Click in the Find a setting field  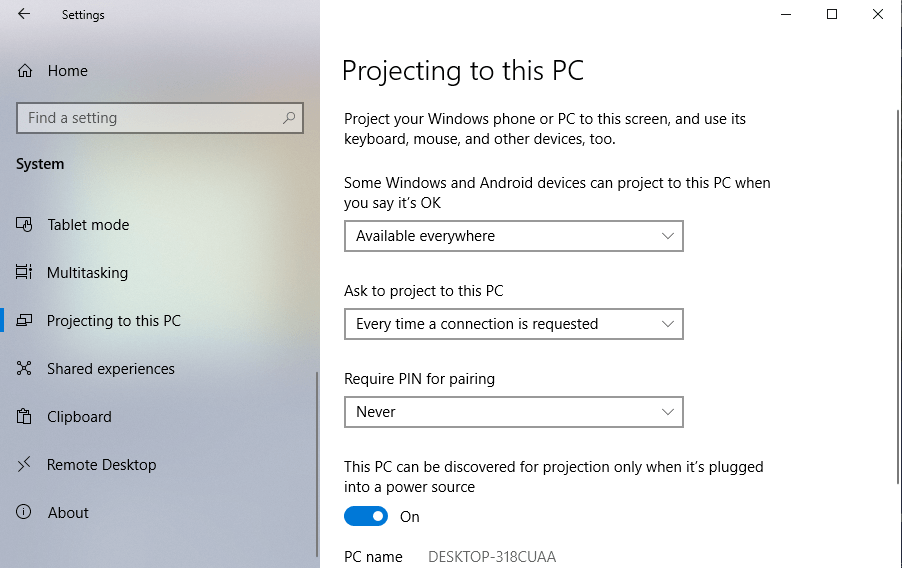click(x=160, y=118)
